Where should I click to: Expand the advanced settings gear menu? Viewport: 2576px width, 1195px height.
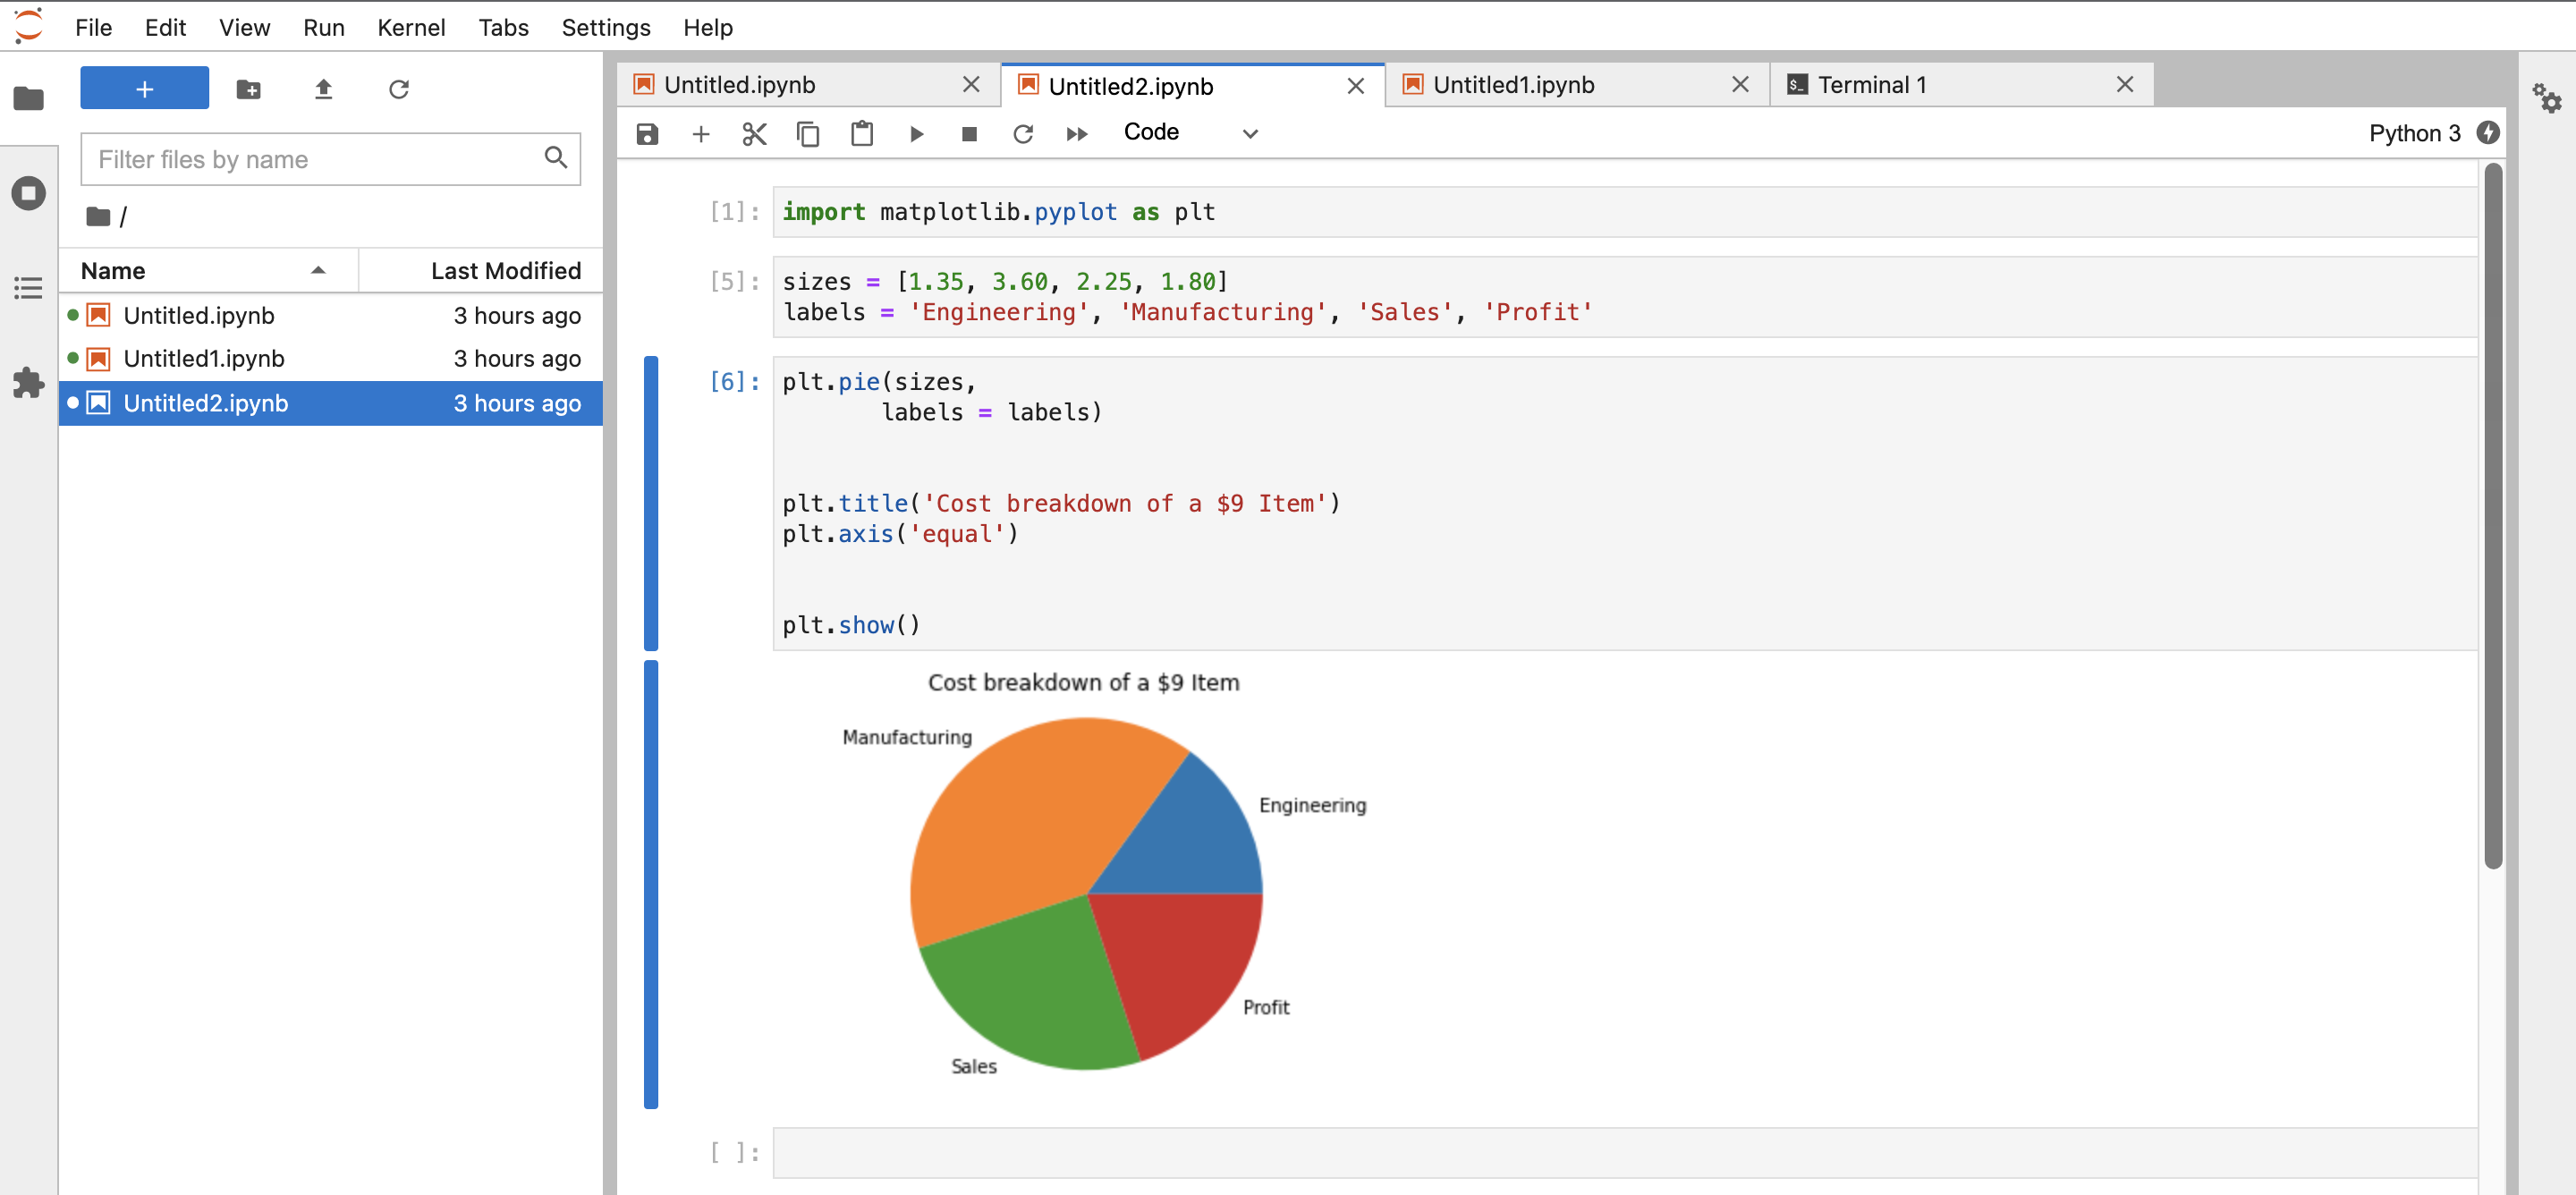coord(2548,99)
